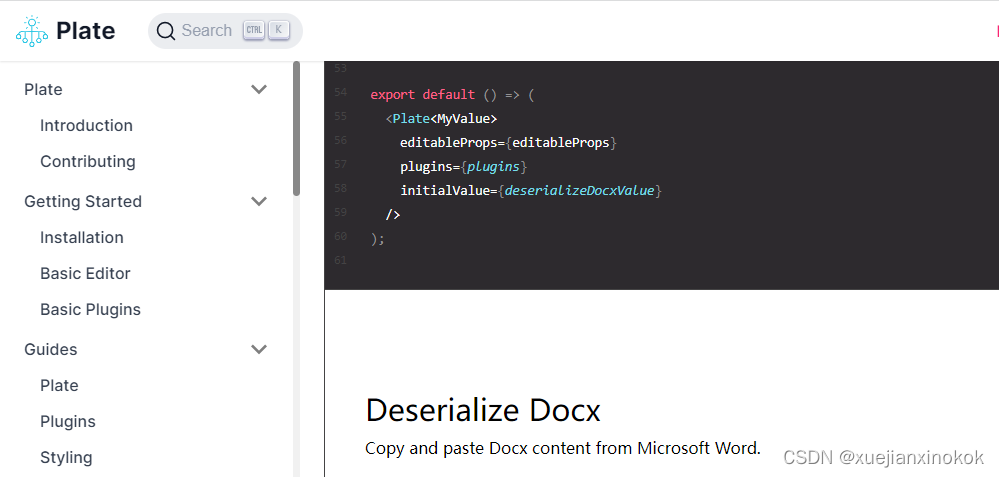Click the CTRL key badge

tap(254, 30)
